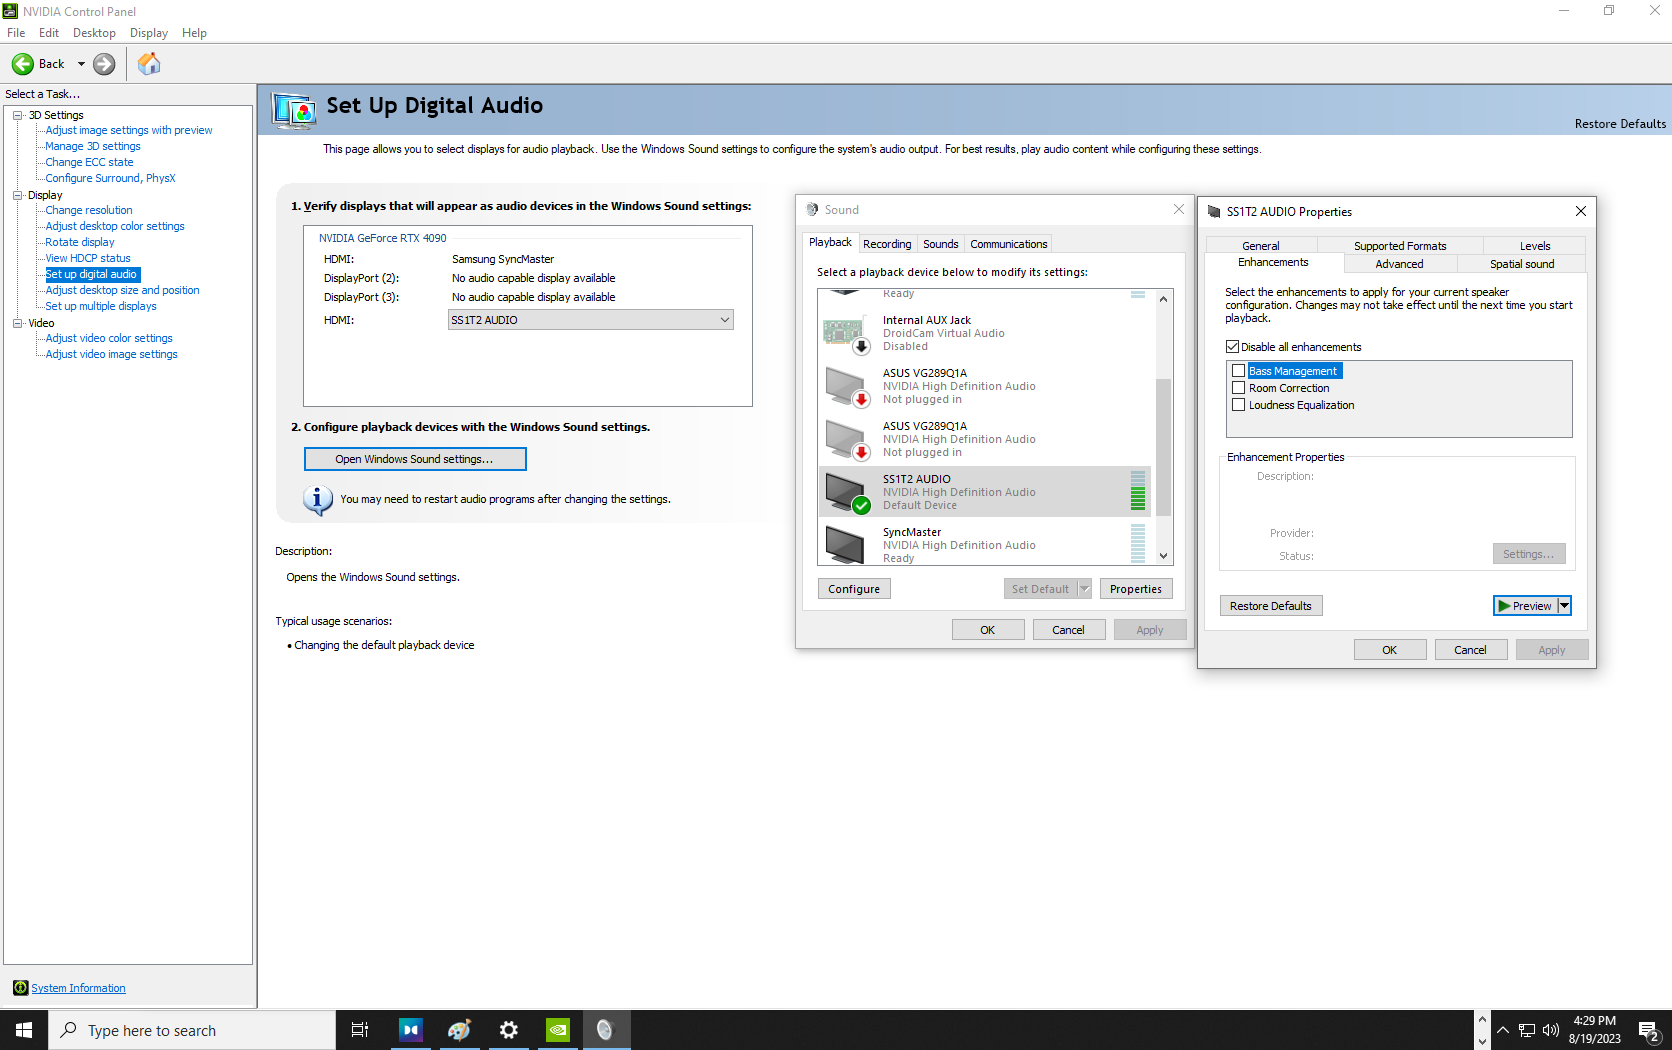The image size is (1672, 1050).
Task: Open the Home icon in toolbar
Action: [x=149, y=64]
